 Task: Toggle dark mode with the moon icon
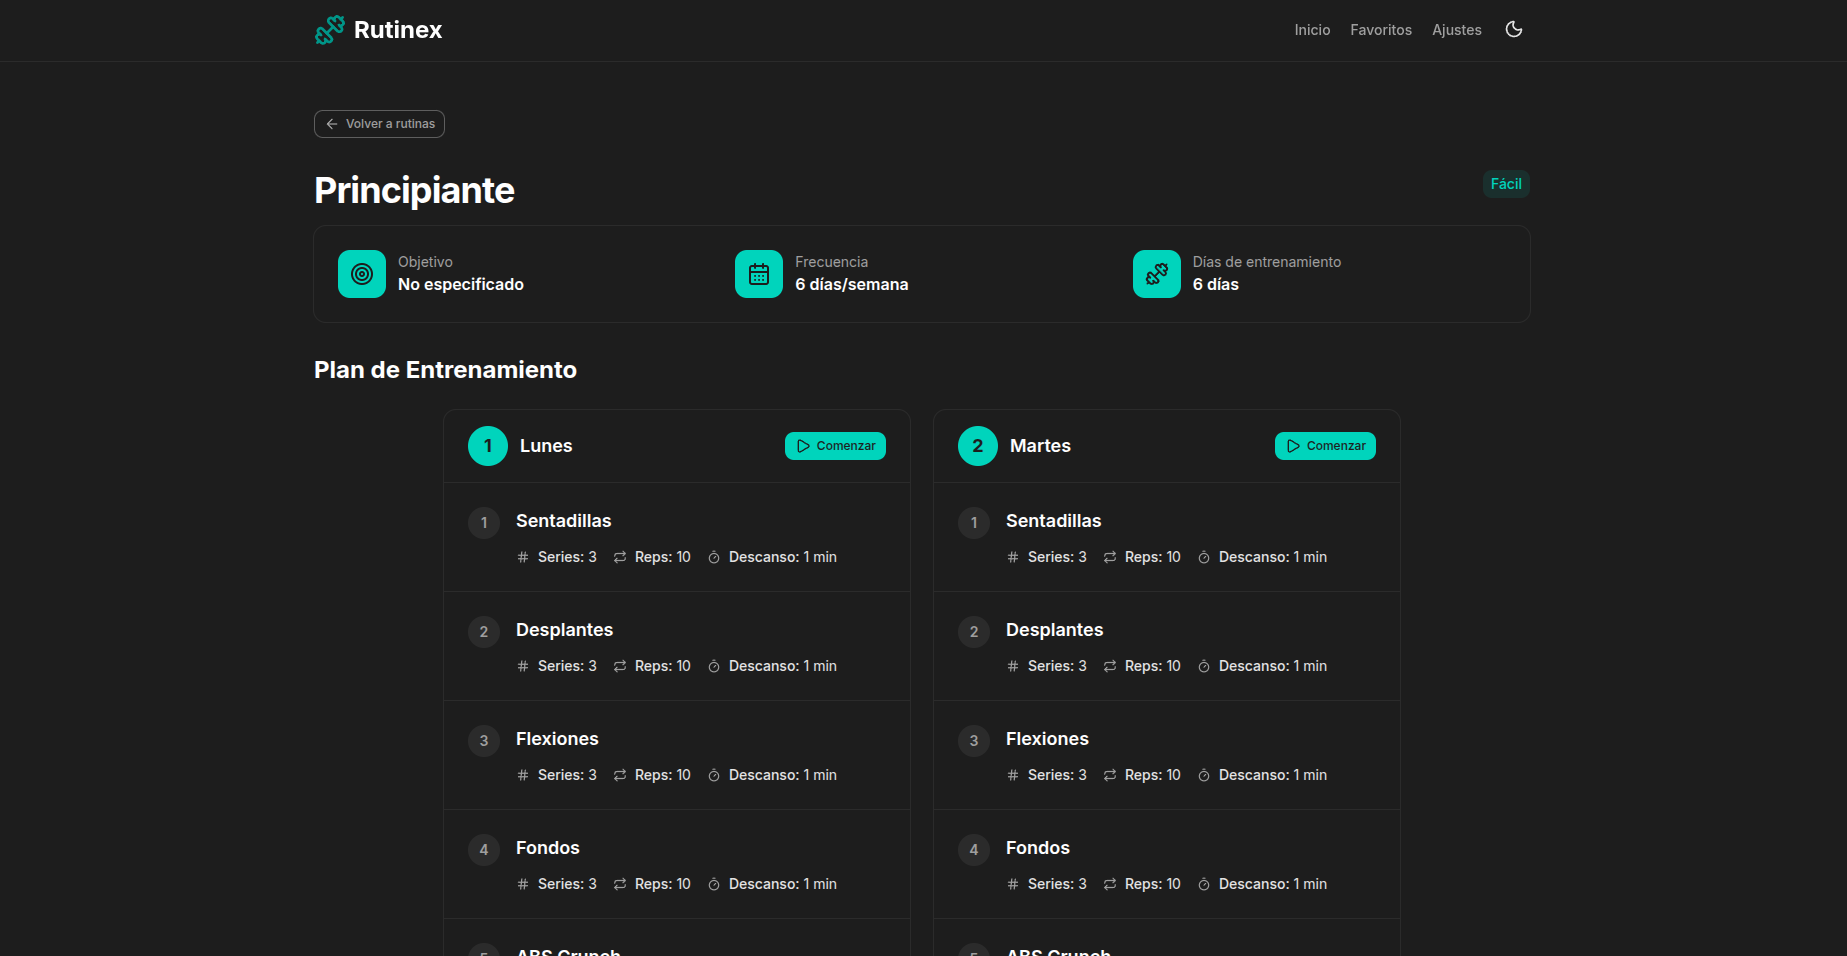[x=1513, y=30]
